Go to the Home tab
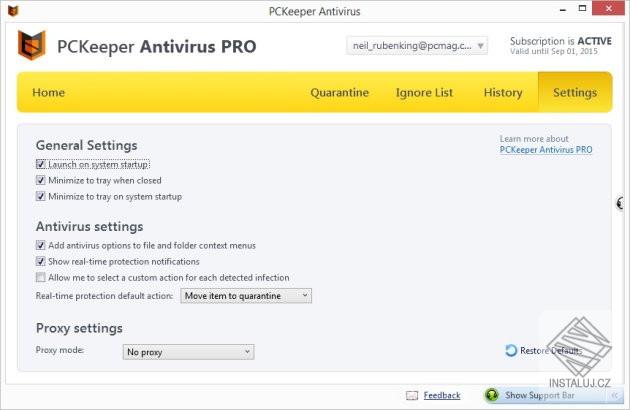The image size is (630, 410). pyautogui.click(x=49, y=92)
